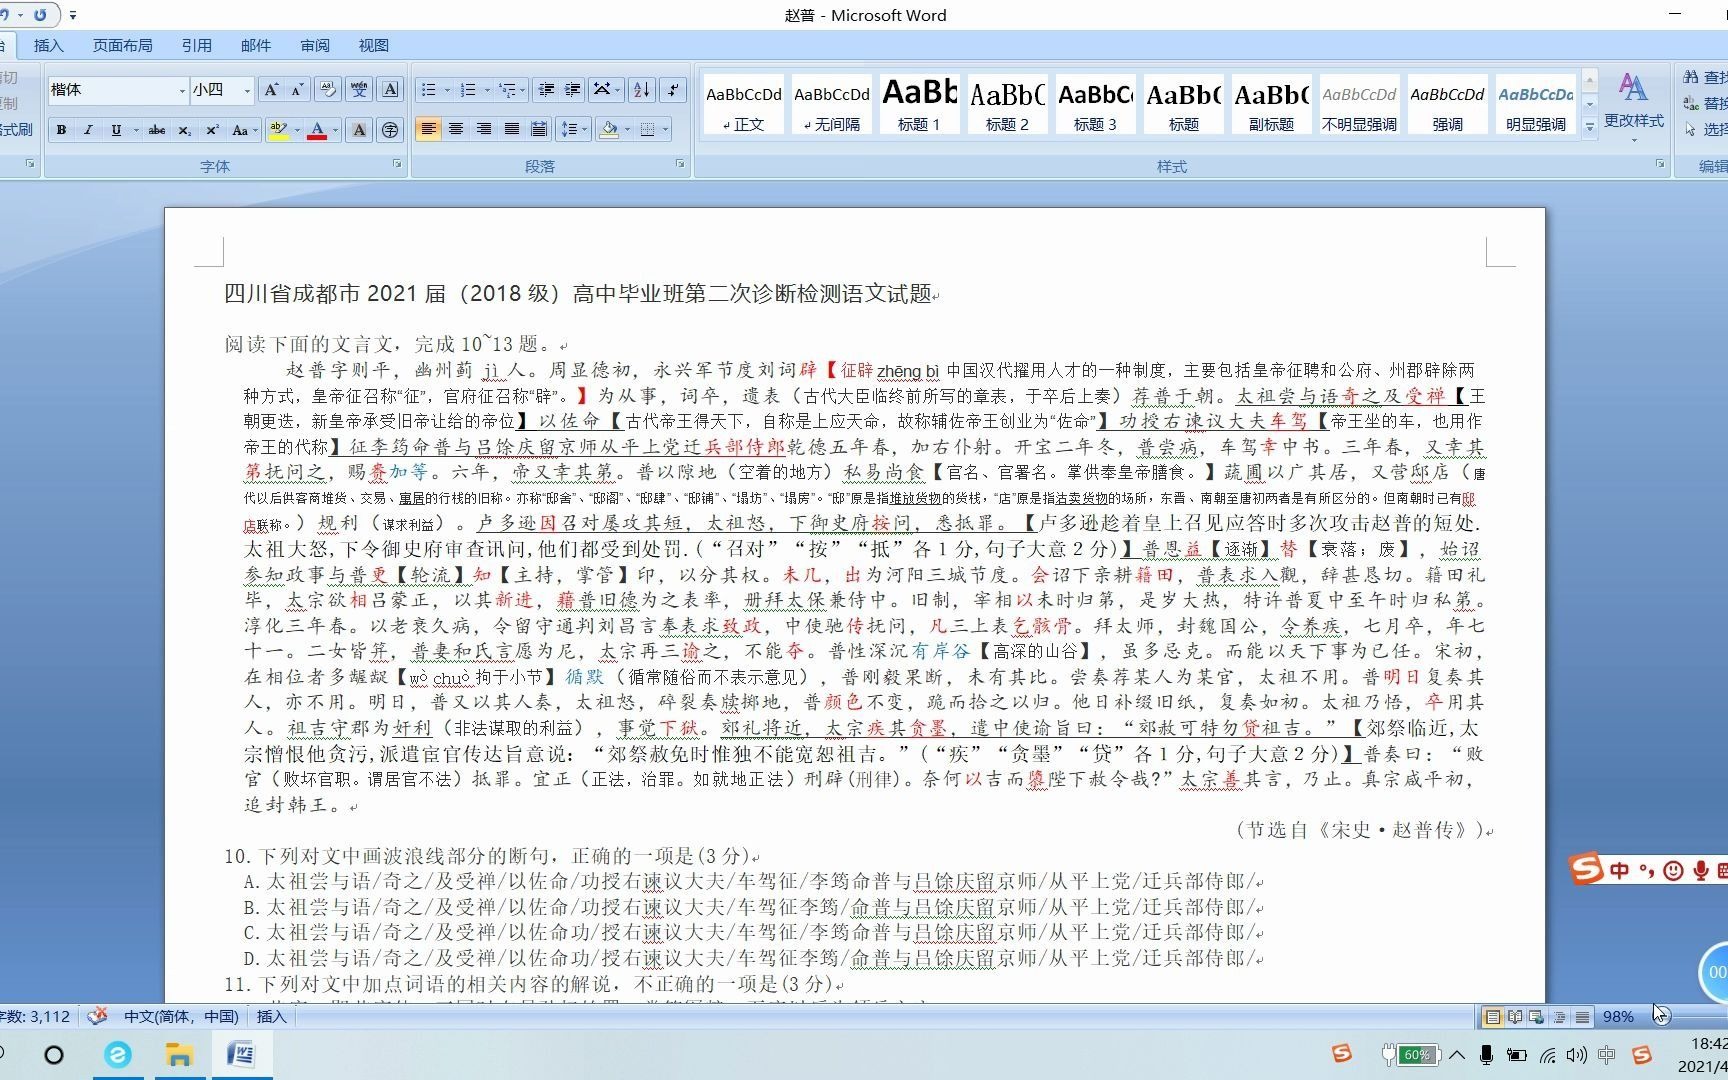This screenshot has height=1080, width=1728.
Task: Align text left
Action: 428,129
